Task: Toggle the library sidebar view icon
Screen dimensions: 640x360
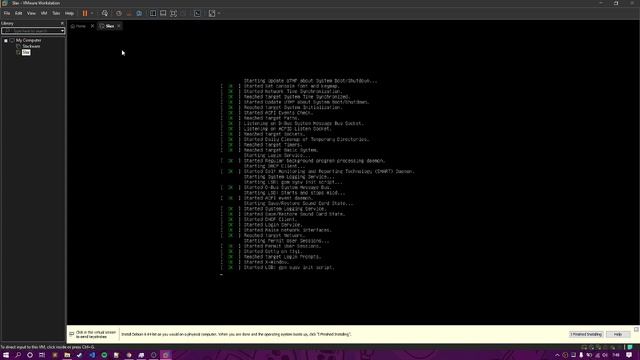Action: click(153, 13)
